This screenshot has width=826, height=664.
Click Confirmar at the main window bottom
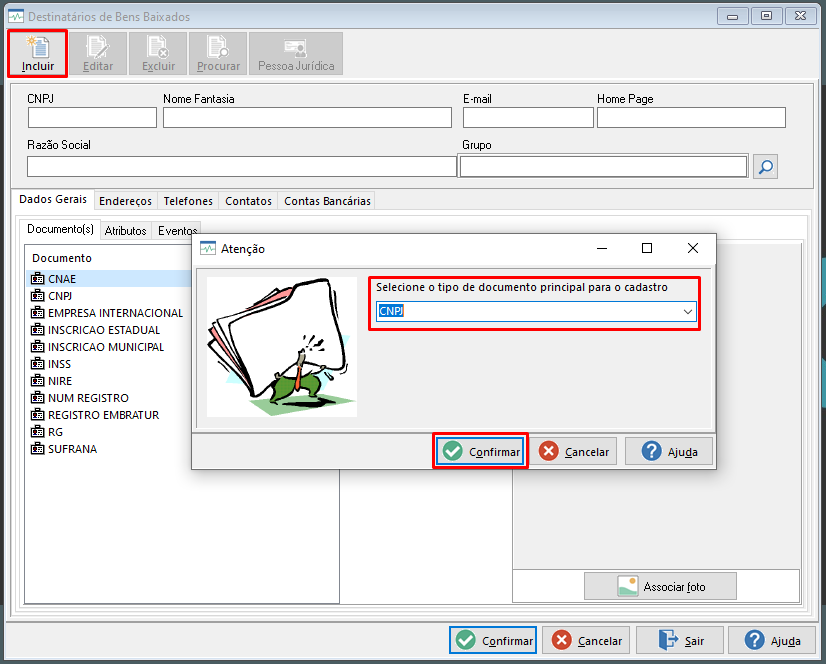tap(493, 640)
